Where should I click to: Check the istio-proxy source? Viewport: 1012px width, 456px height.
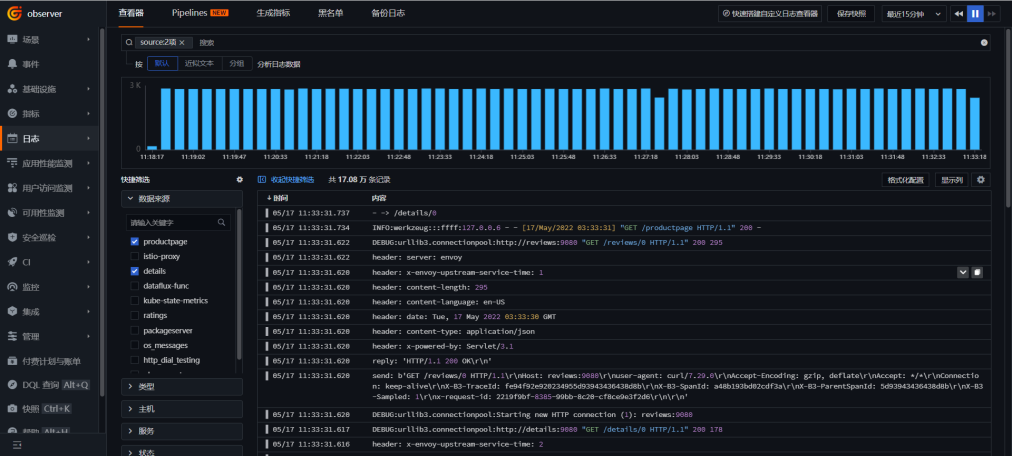pos(134,256)
